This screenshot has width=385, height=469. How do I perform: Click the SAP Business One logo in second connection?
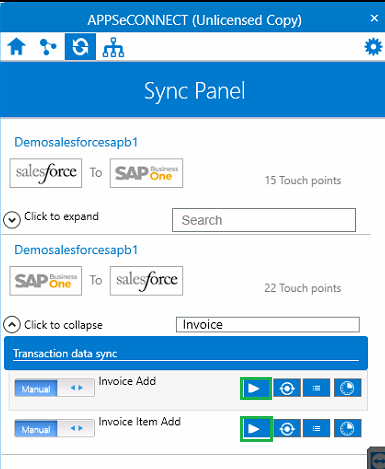tap(46, 281)
